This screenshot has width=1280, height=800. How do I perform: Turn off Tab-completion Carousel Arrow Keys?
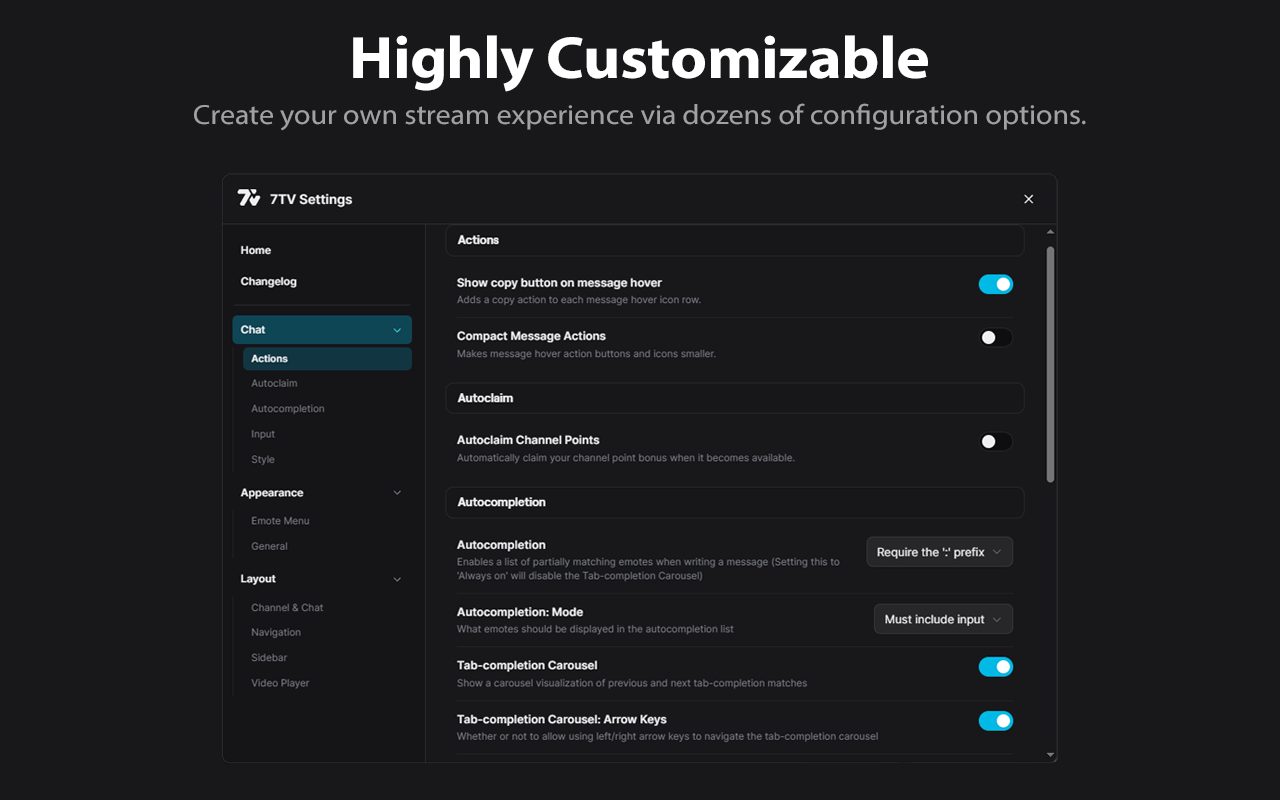point(995,721)
